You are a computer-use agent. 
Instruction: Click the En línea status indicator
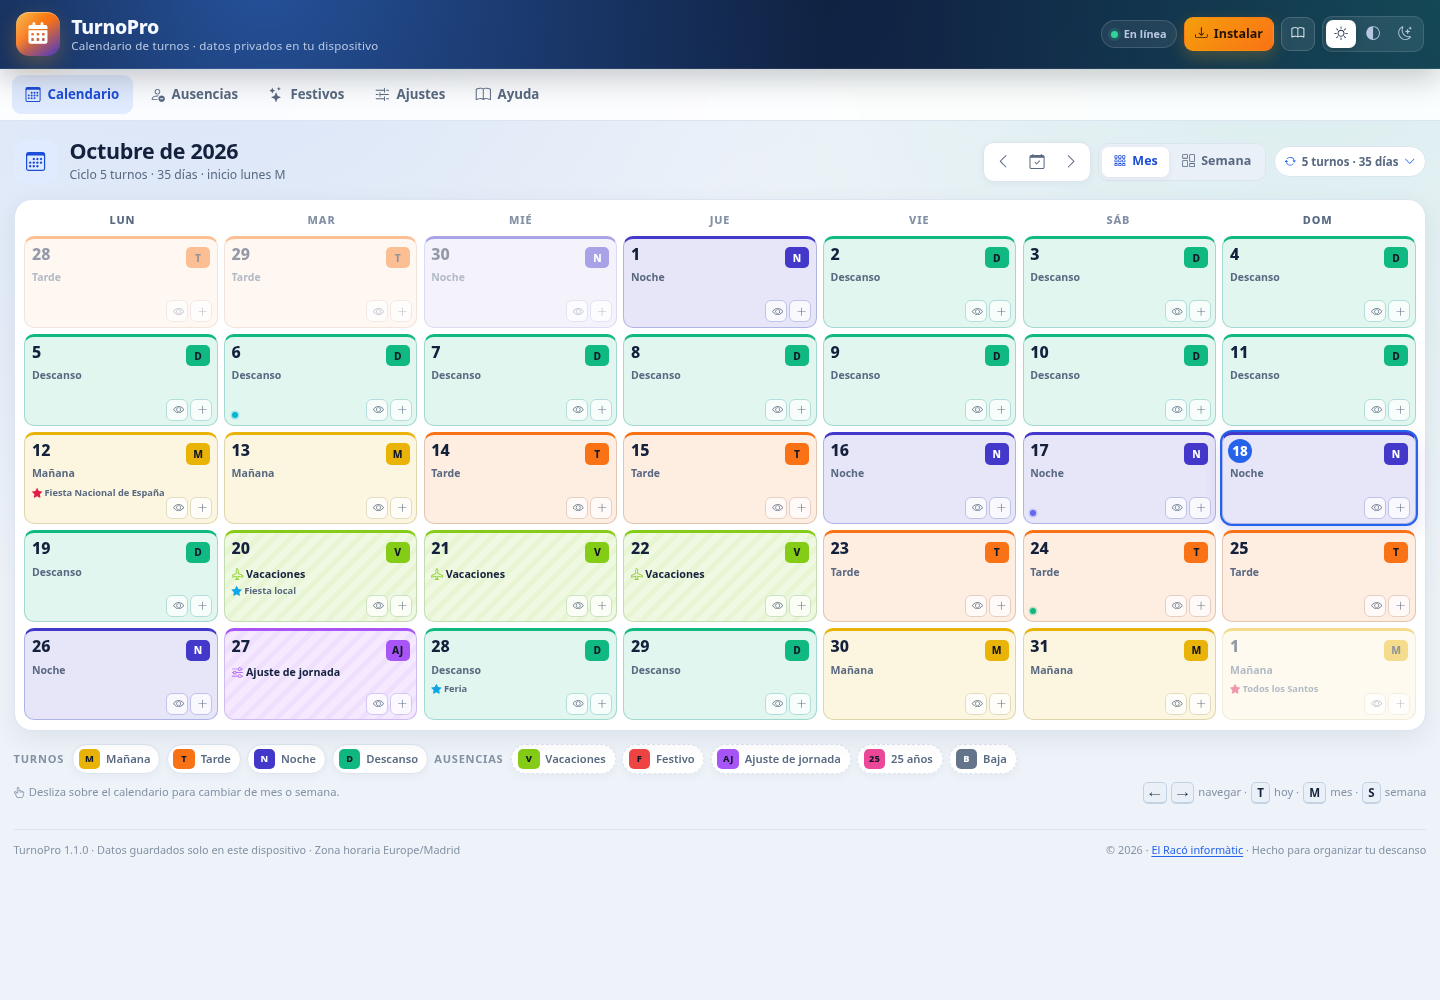click(x=1139, y=34)
